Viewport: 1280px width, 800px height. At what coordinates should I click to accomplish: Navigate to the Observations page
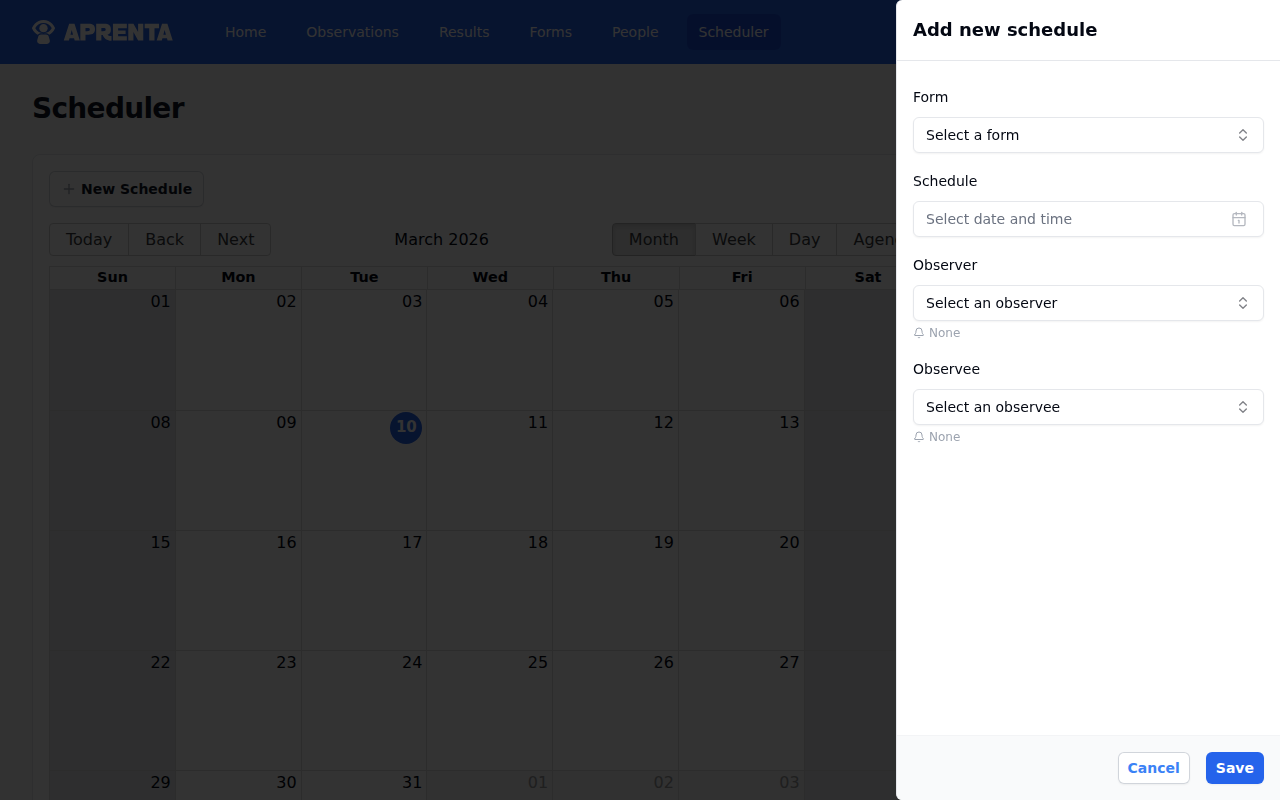[352, 31]
